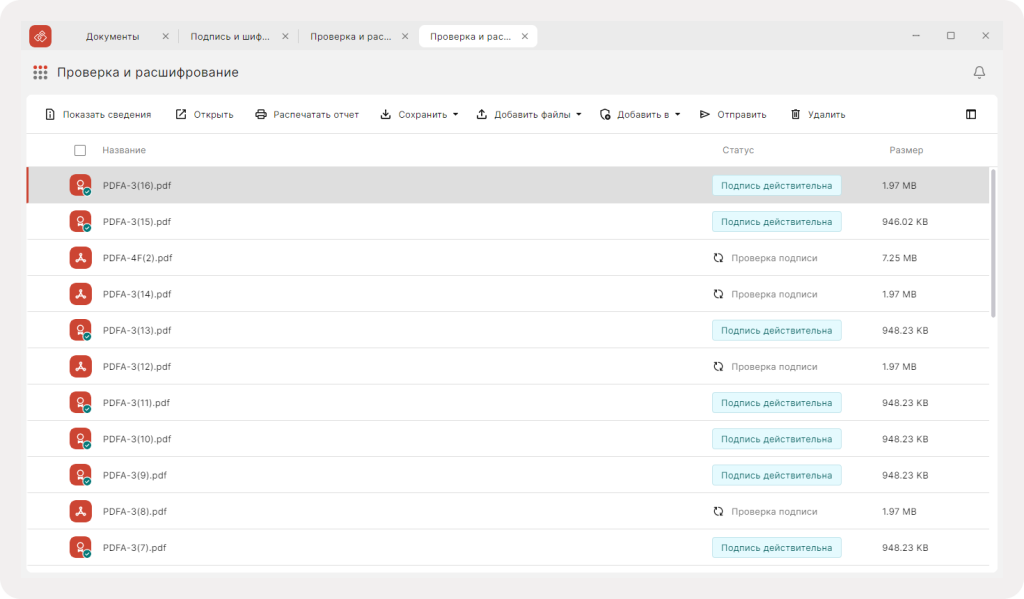Click the Открыть toolbar button
The height and width of the screenshot is (599, 1024).
pyautogui.click(x=204, y=114)
